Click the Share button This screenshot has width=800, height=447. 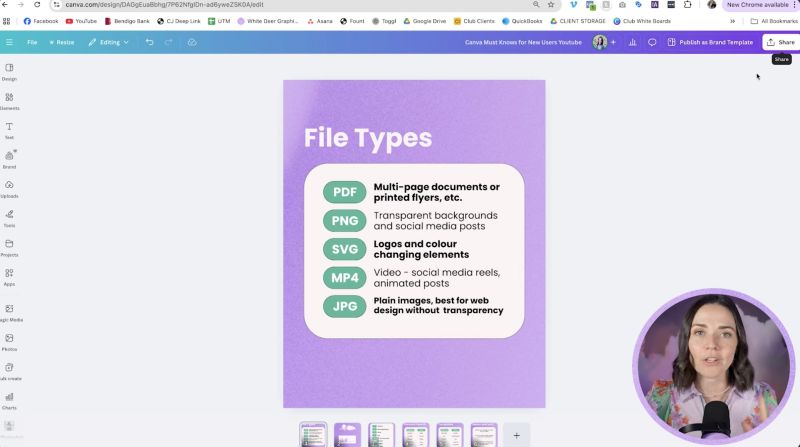[x=781, y=42]
